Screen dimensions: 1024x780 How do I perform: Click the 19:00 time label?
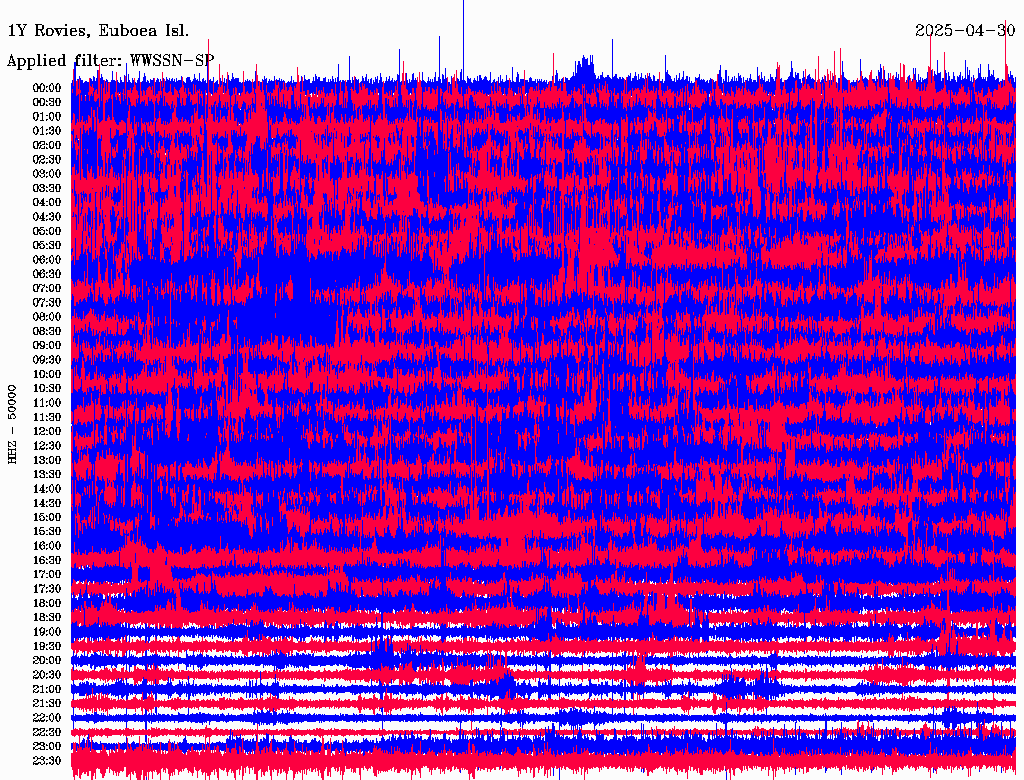point(46,632)
